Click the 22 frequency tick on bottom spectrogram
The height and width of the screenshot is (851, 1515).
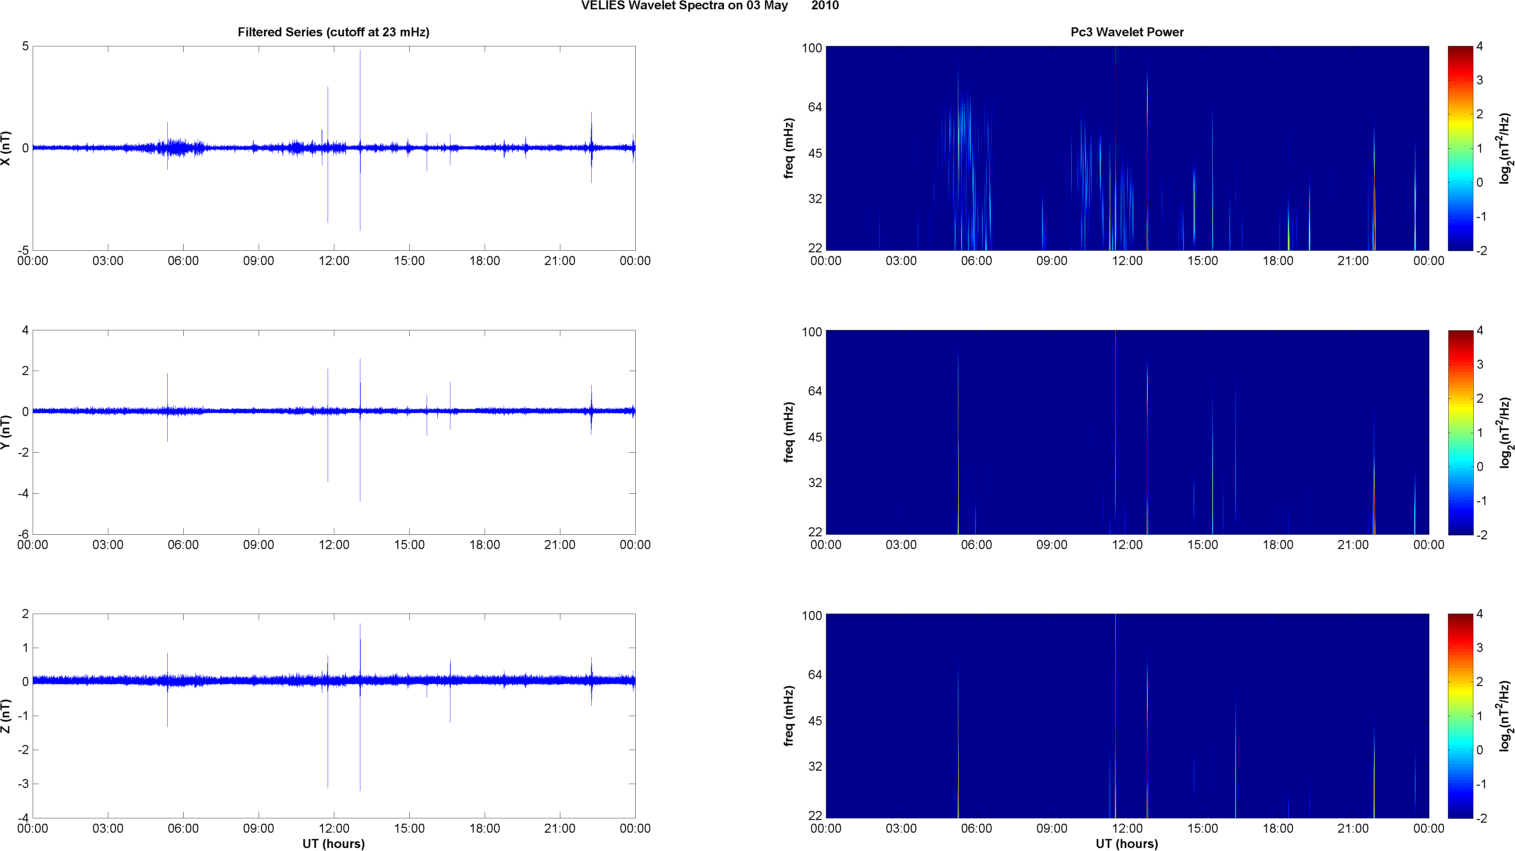point(815,816)
